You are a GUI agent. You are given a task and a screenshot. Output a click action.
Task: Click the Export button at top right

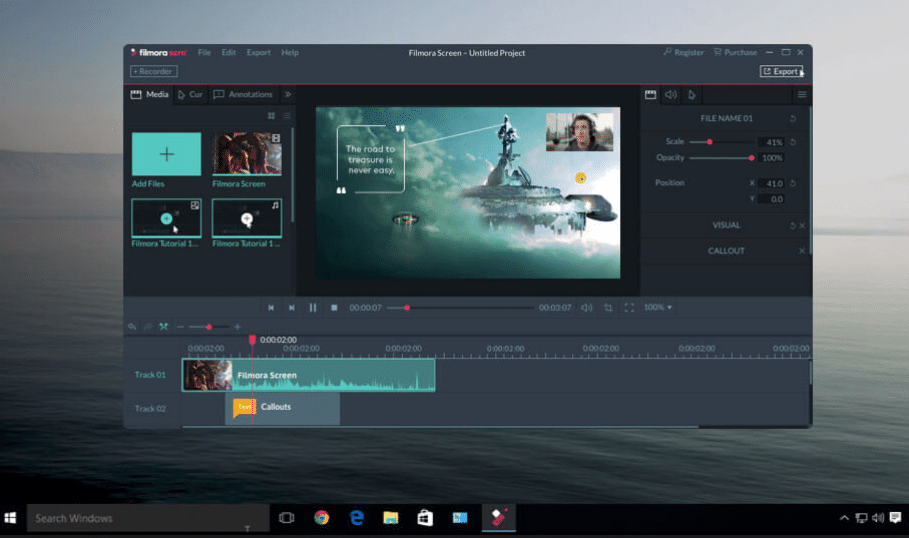point(781,71)
